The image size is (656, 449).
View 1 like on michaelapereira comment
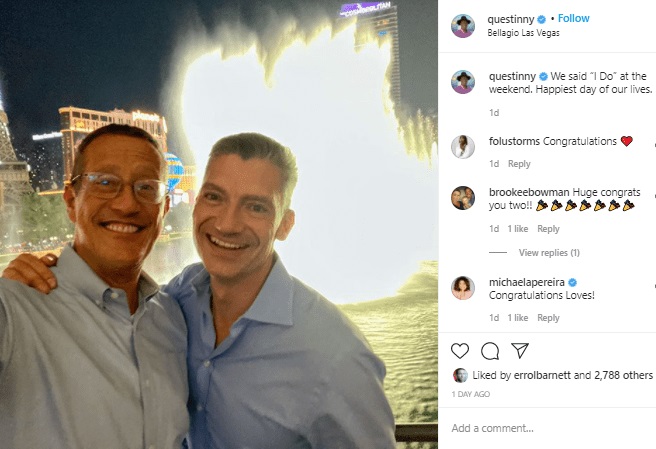pyautogui.click(x=518, y=318)
